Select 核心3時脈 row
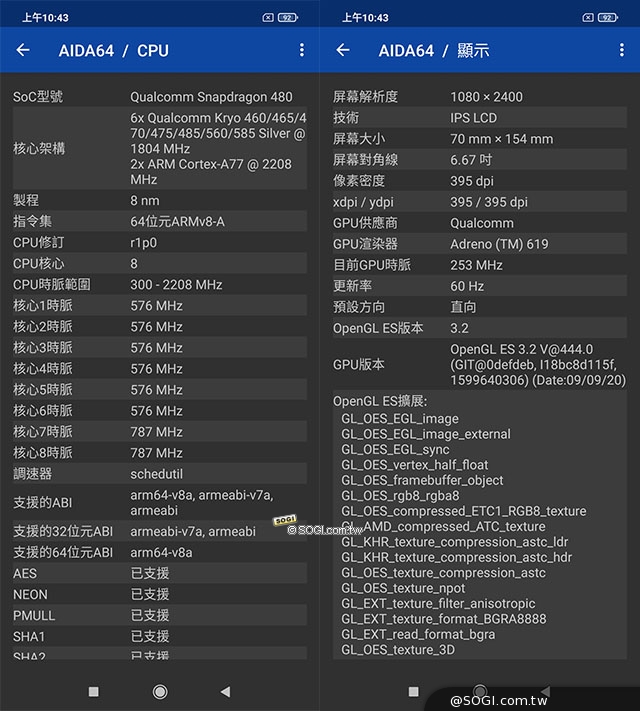The height and width of the screenshot is (711, 640). click(x=160, y=348)
